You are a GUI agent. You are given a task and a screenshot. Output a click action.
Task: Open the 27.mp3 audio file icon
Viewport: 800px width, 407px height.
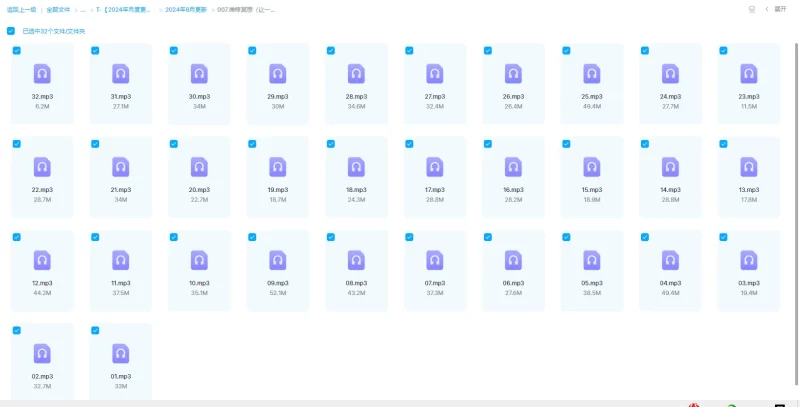coord(434,74)
